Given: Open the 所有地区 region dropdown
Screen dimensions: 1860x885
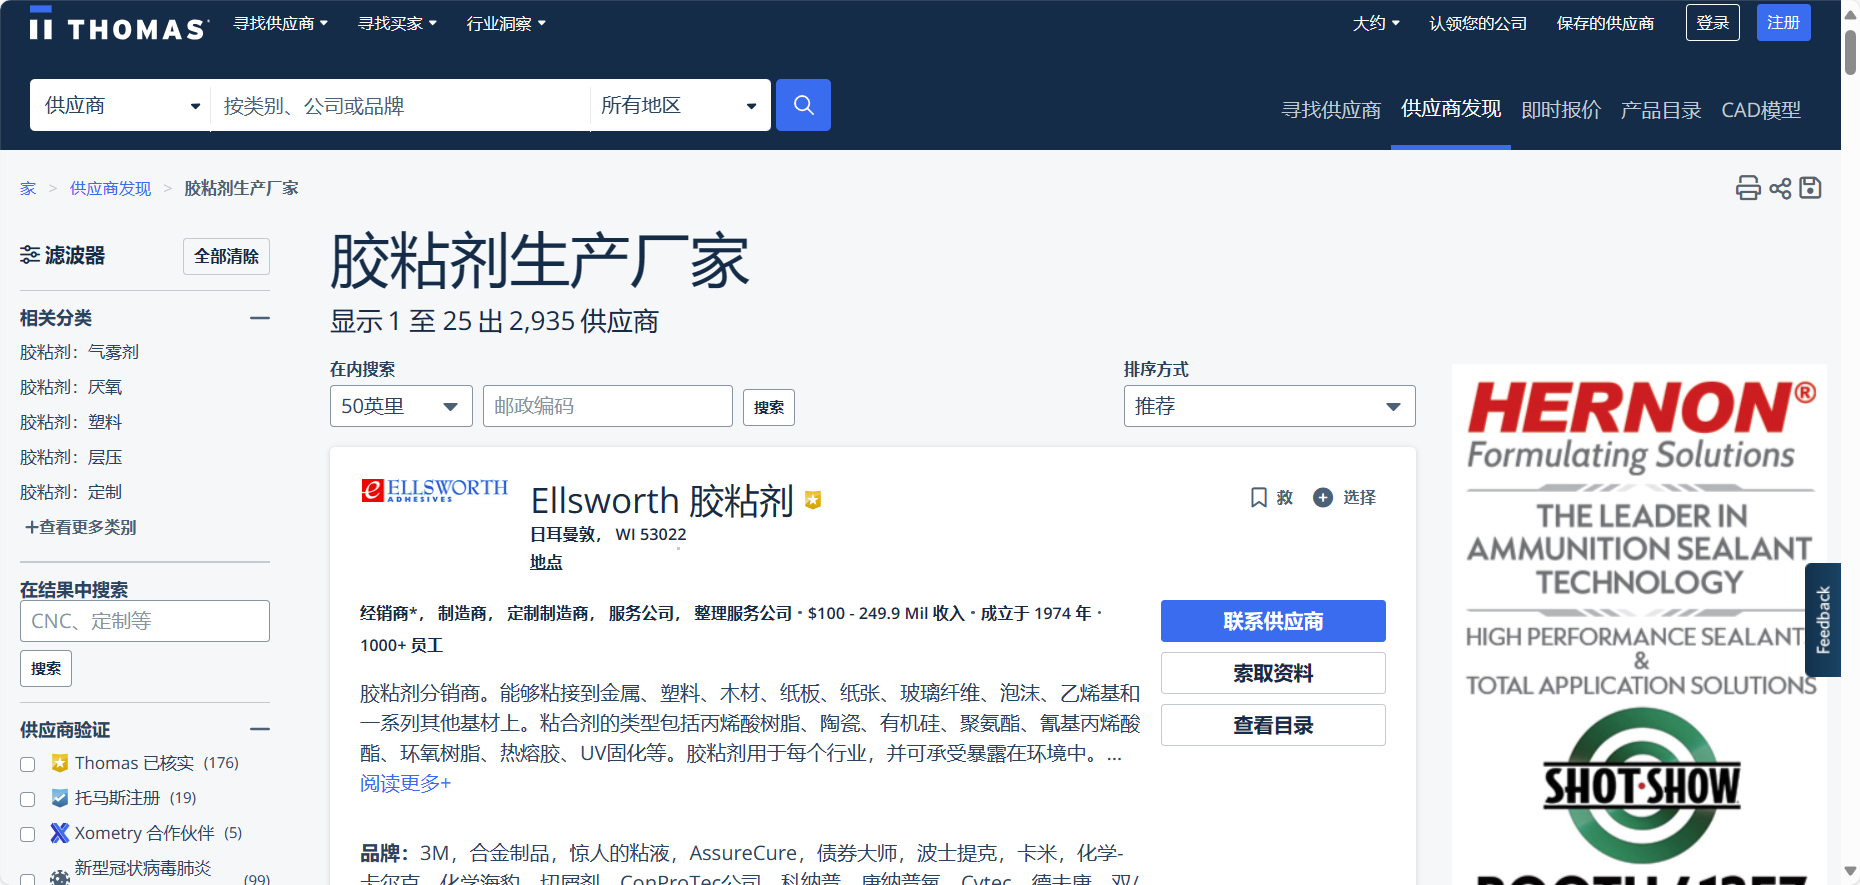Looking at the screenshot, I should tap(680, 105).
